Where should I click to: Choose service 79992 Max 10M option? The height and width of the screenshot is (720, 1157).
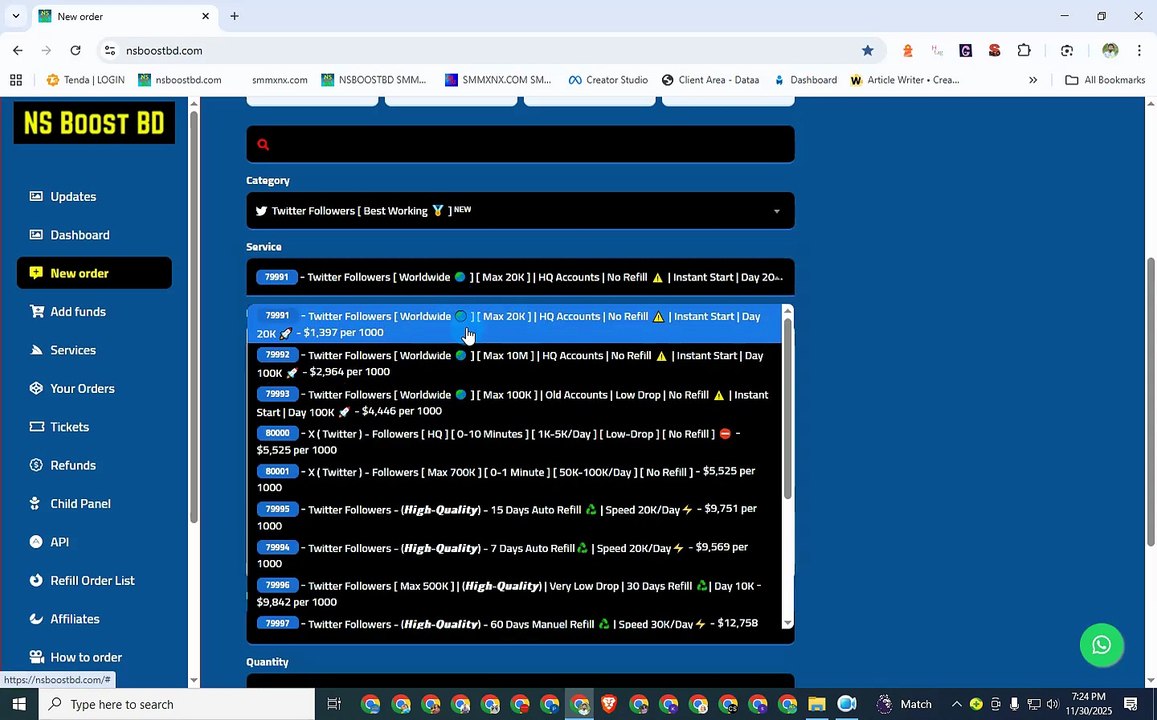pyautogui.click(x=514, y=363)
